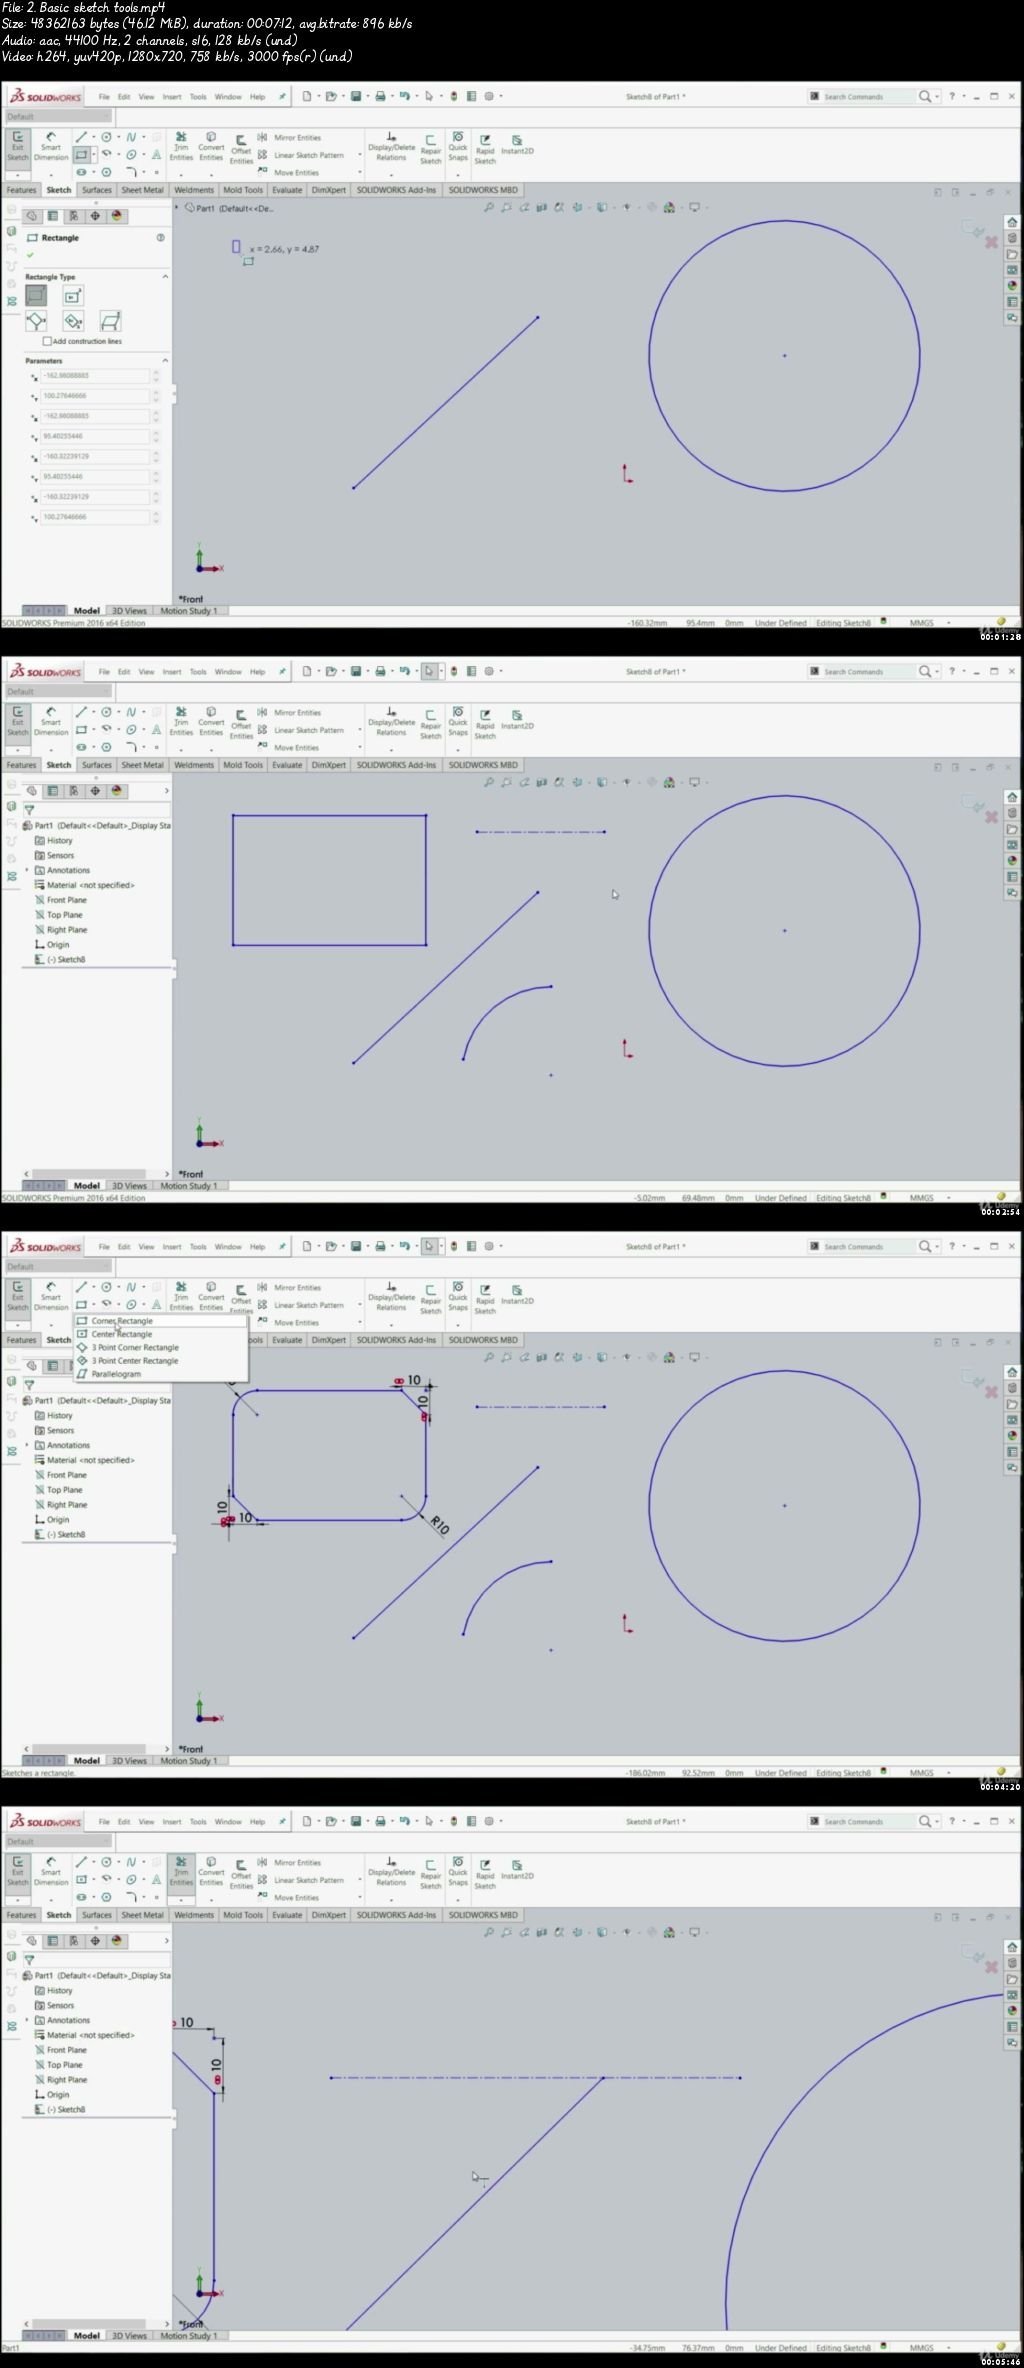Image resolution: width=1024 pixels, height=2368 pixels.
Task: Open the search magnifier dropdown in the 00:01:28 frame
Action: [937, 97]
